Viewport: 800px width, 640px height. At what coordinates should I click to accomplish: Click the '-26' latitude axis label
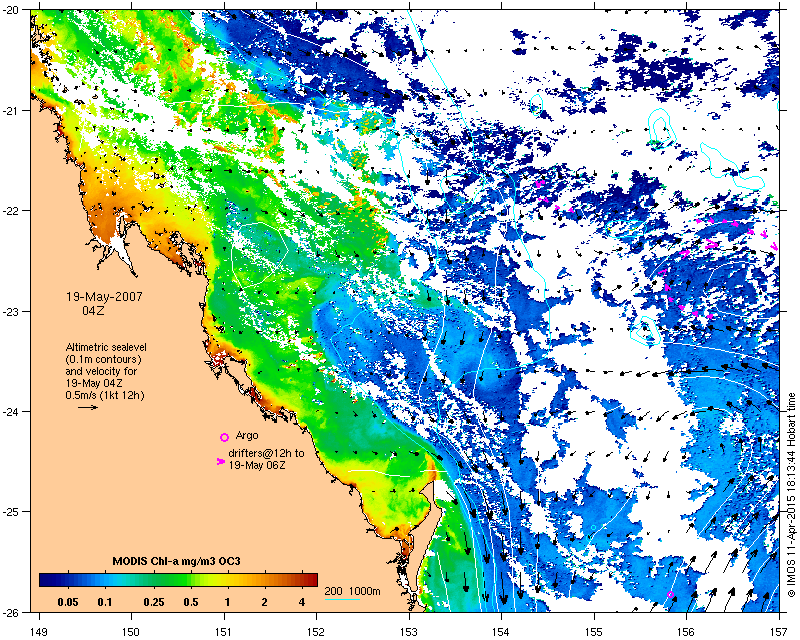(x=9, y=612)
